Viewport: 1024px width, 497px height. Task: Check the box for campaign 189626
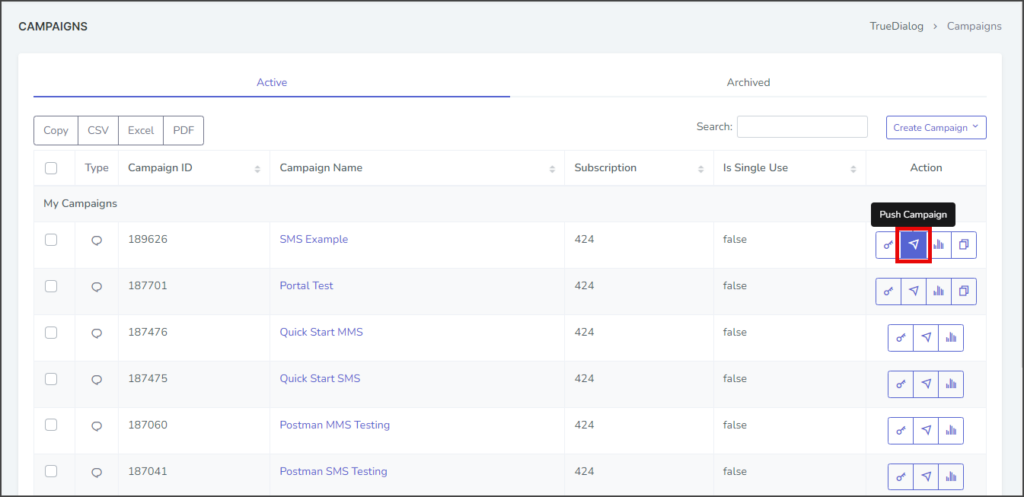[51, 240]
